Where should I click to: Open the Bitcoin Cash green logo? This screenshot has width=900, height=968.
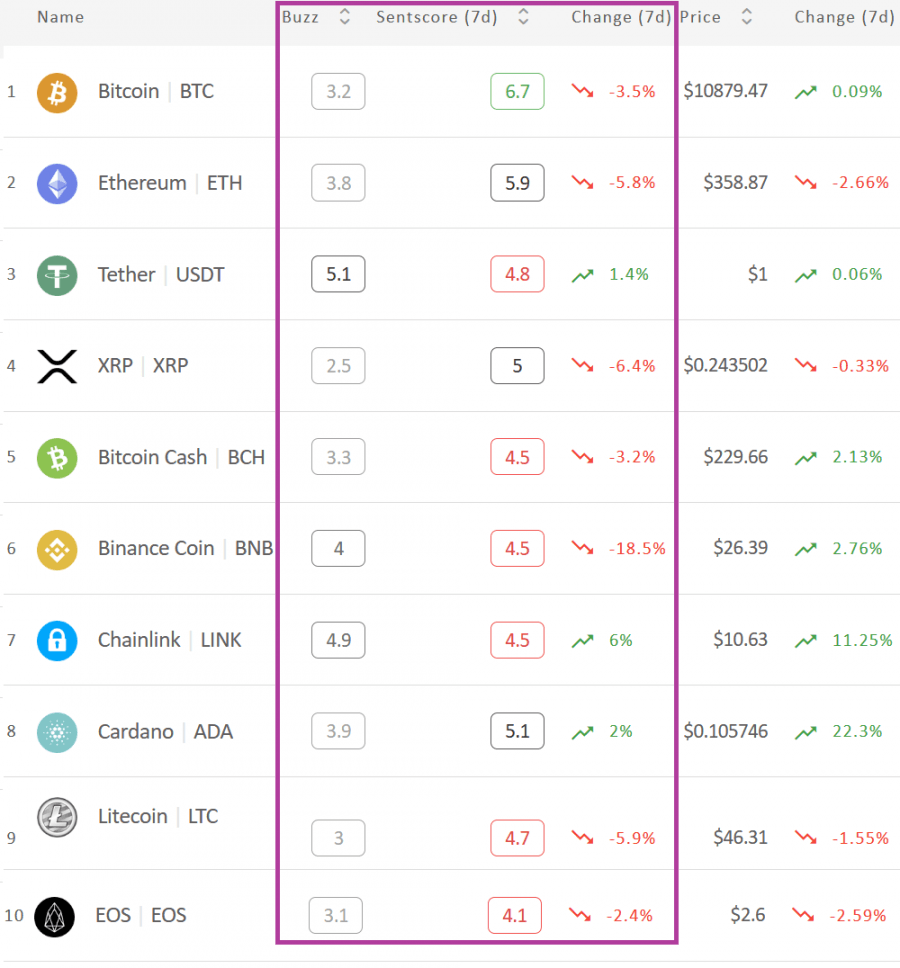[57, 458]
